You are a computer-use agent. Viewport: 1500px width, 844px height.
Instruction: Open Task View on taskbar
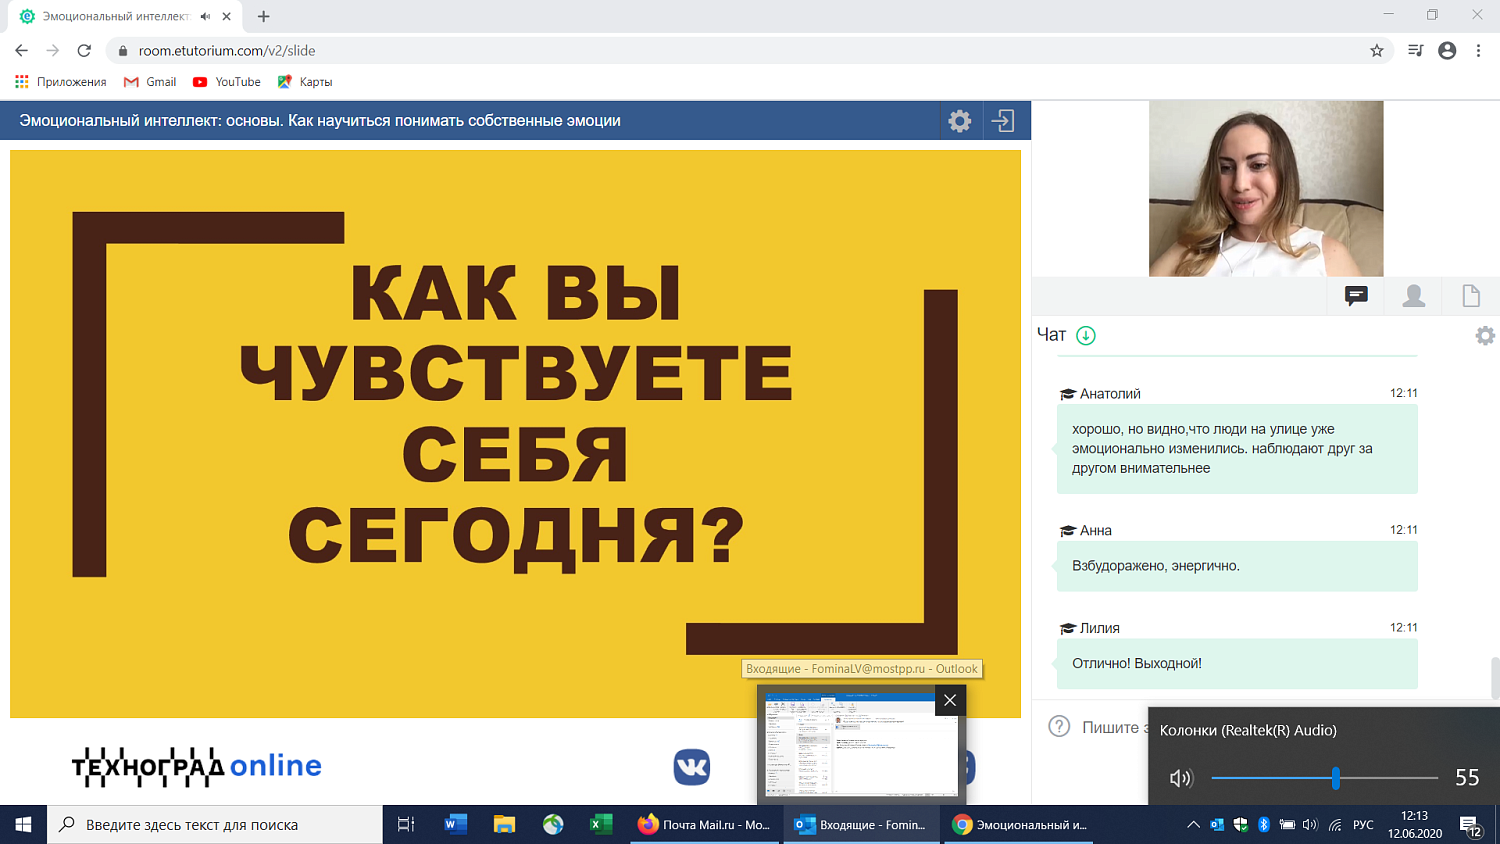pyautogui.click(x=406, y=824)
